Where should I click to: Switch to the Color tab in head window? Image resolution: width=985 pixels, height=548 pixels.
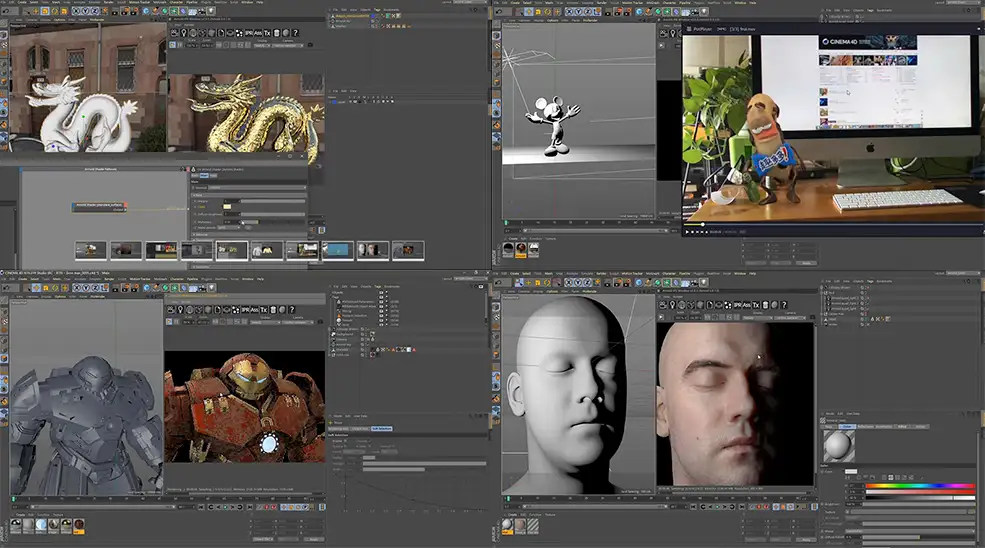point(847,427)
